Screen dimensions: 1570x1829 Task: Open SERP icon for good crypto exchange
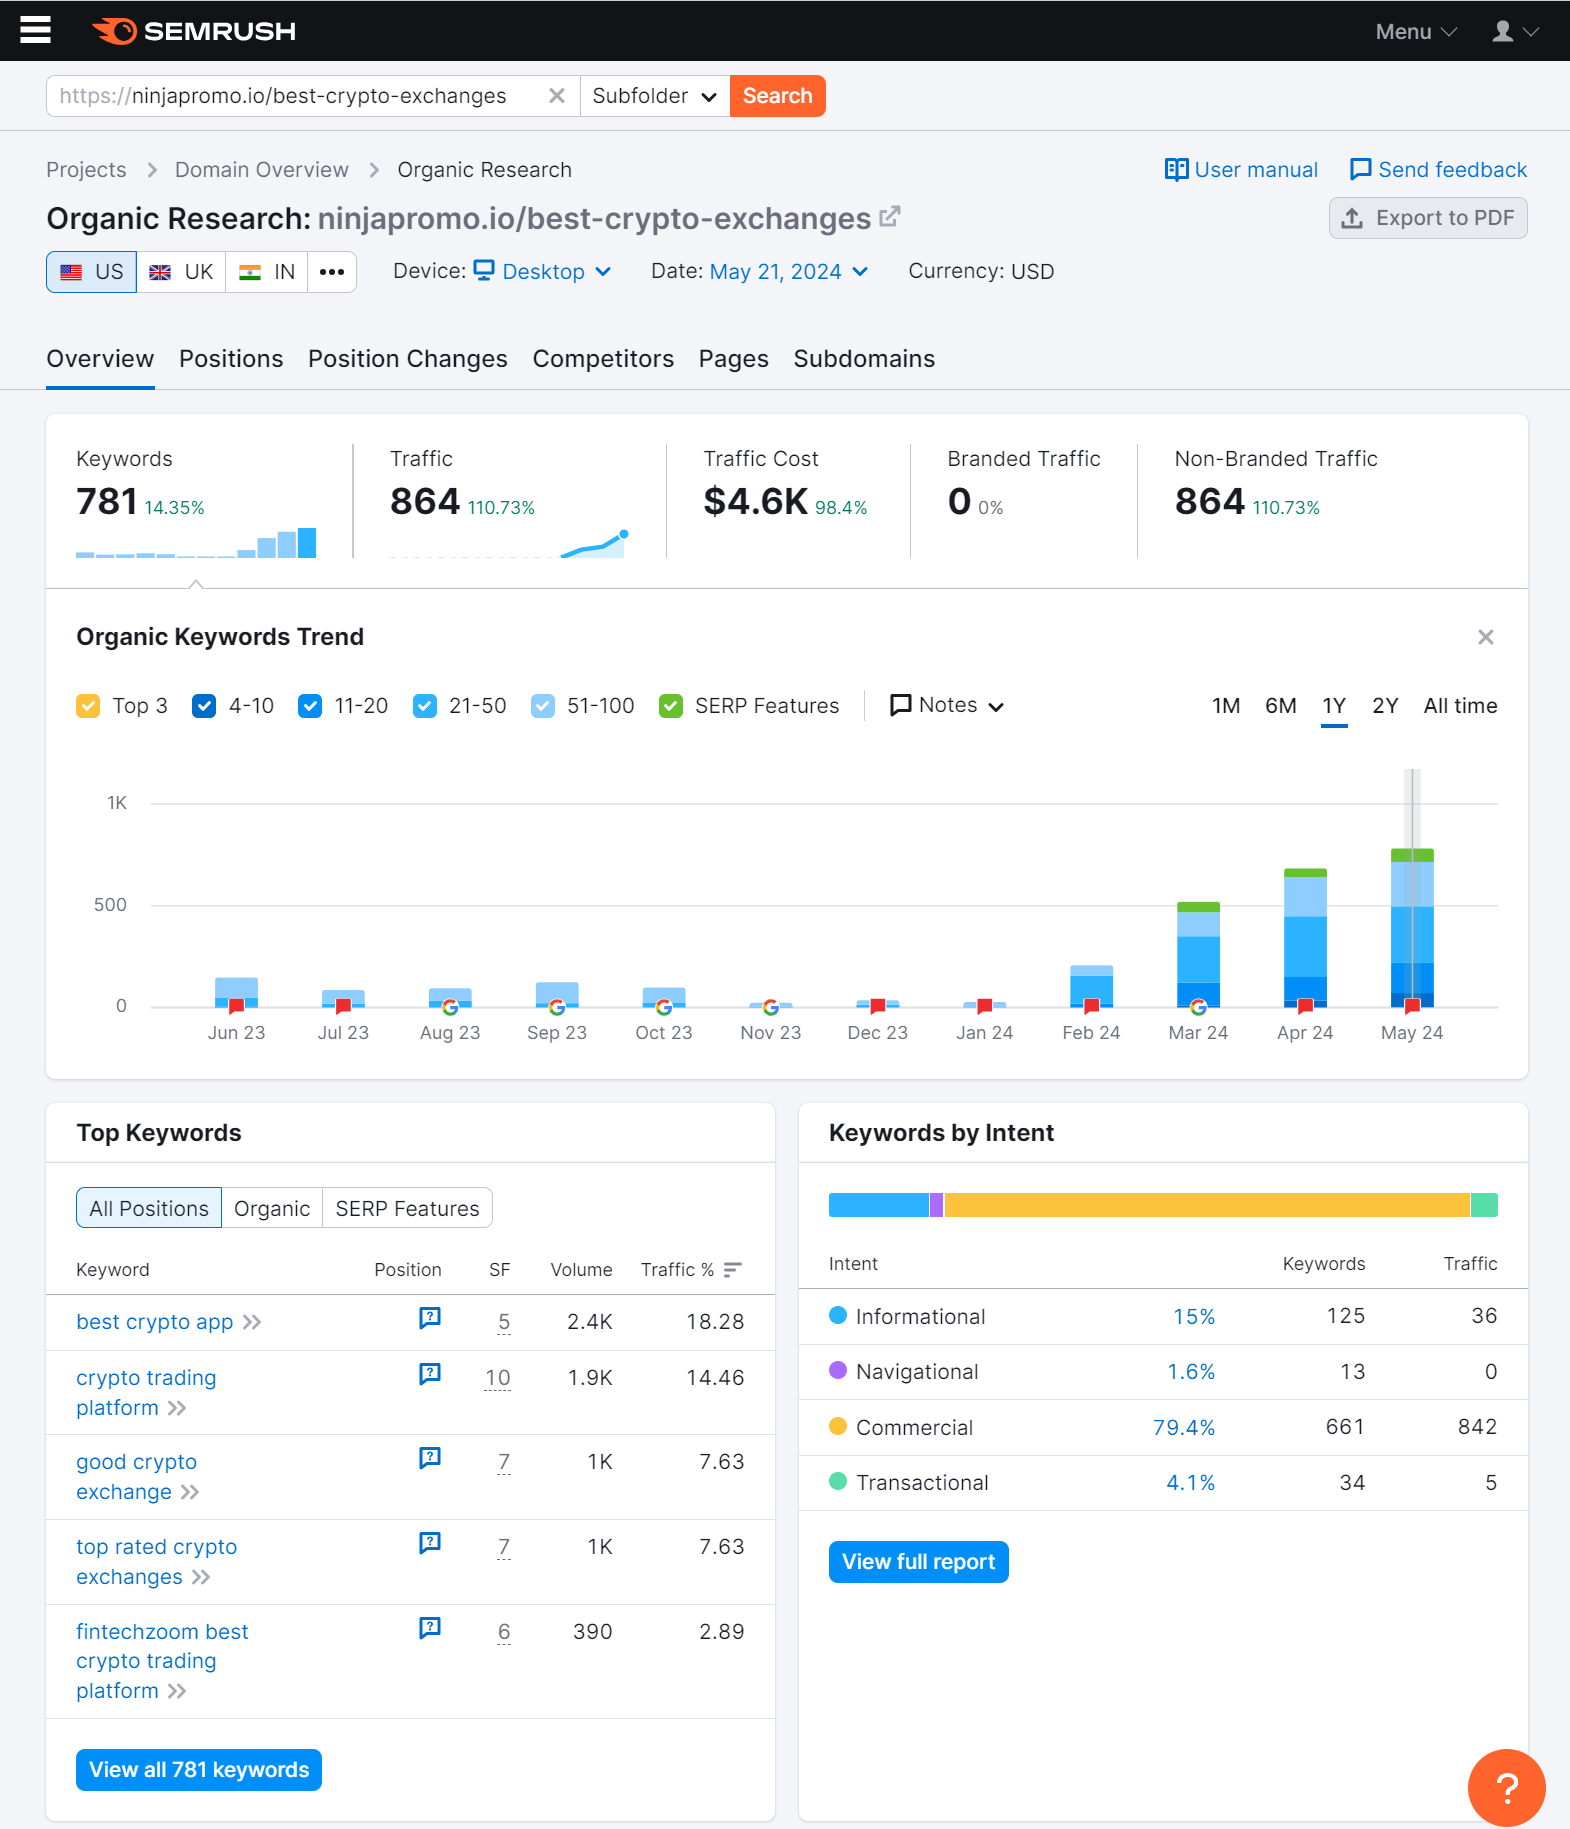click(x=430, y=1458)
